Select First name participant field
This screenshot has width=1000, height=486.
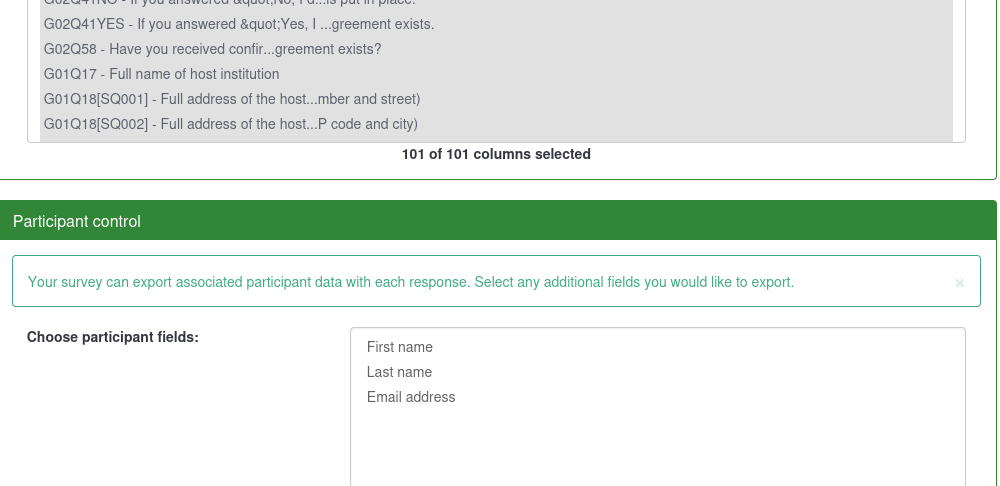[x=400, y=347]
